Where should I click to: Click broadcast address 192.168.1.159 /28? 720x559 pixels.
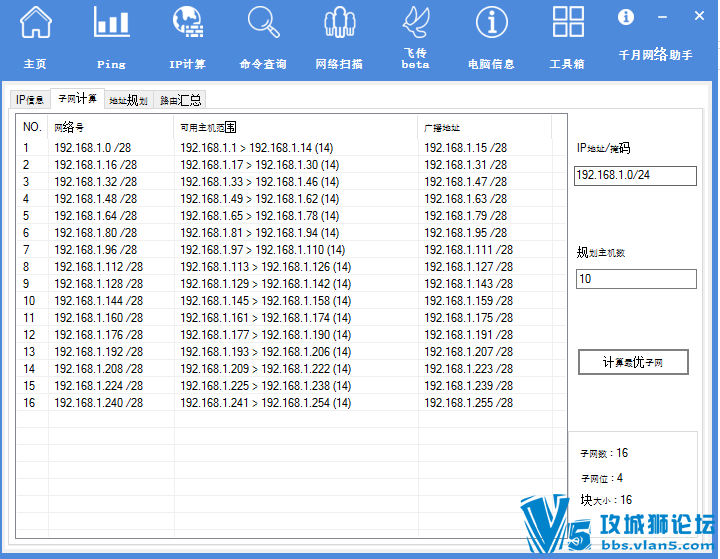pyautogui.click(x=469, y=301)
